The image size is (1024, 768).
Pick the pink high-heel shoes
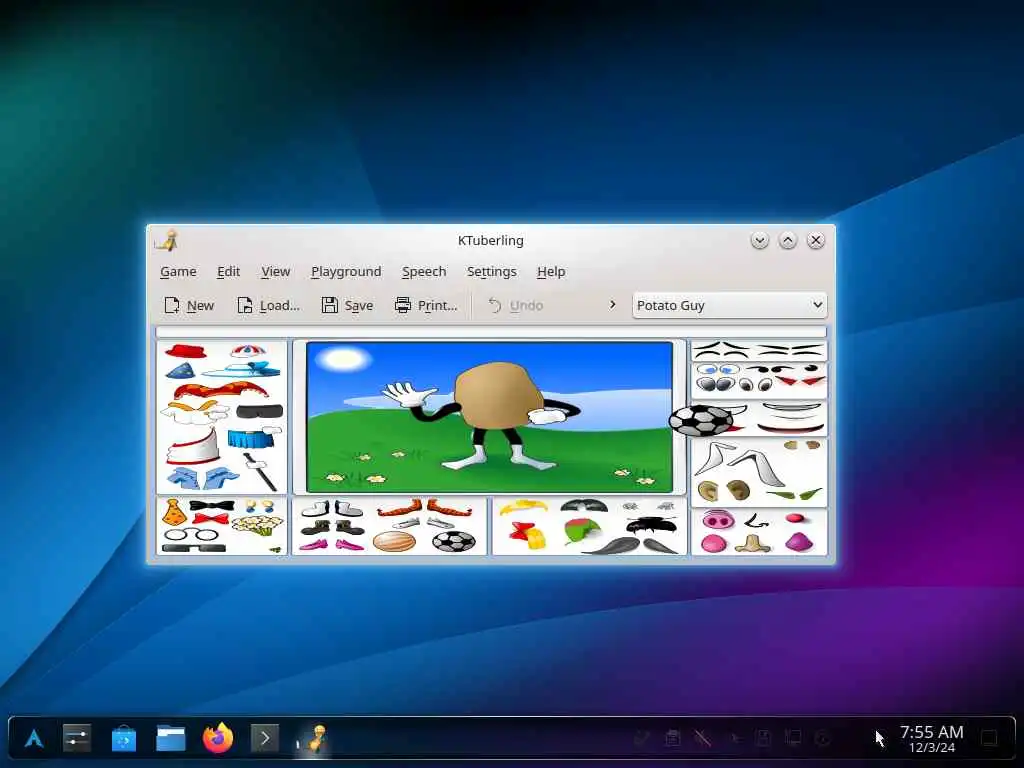331,544
